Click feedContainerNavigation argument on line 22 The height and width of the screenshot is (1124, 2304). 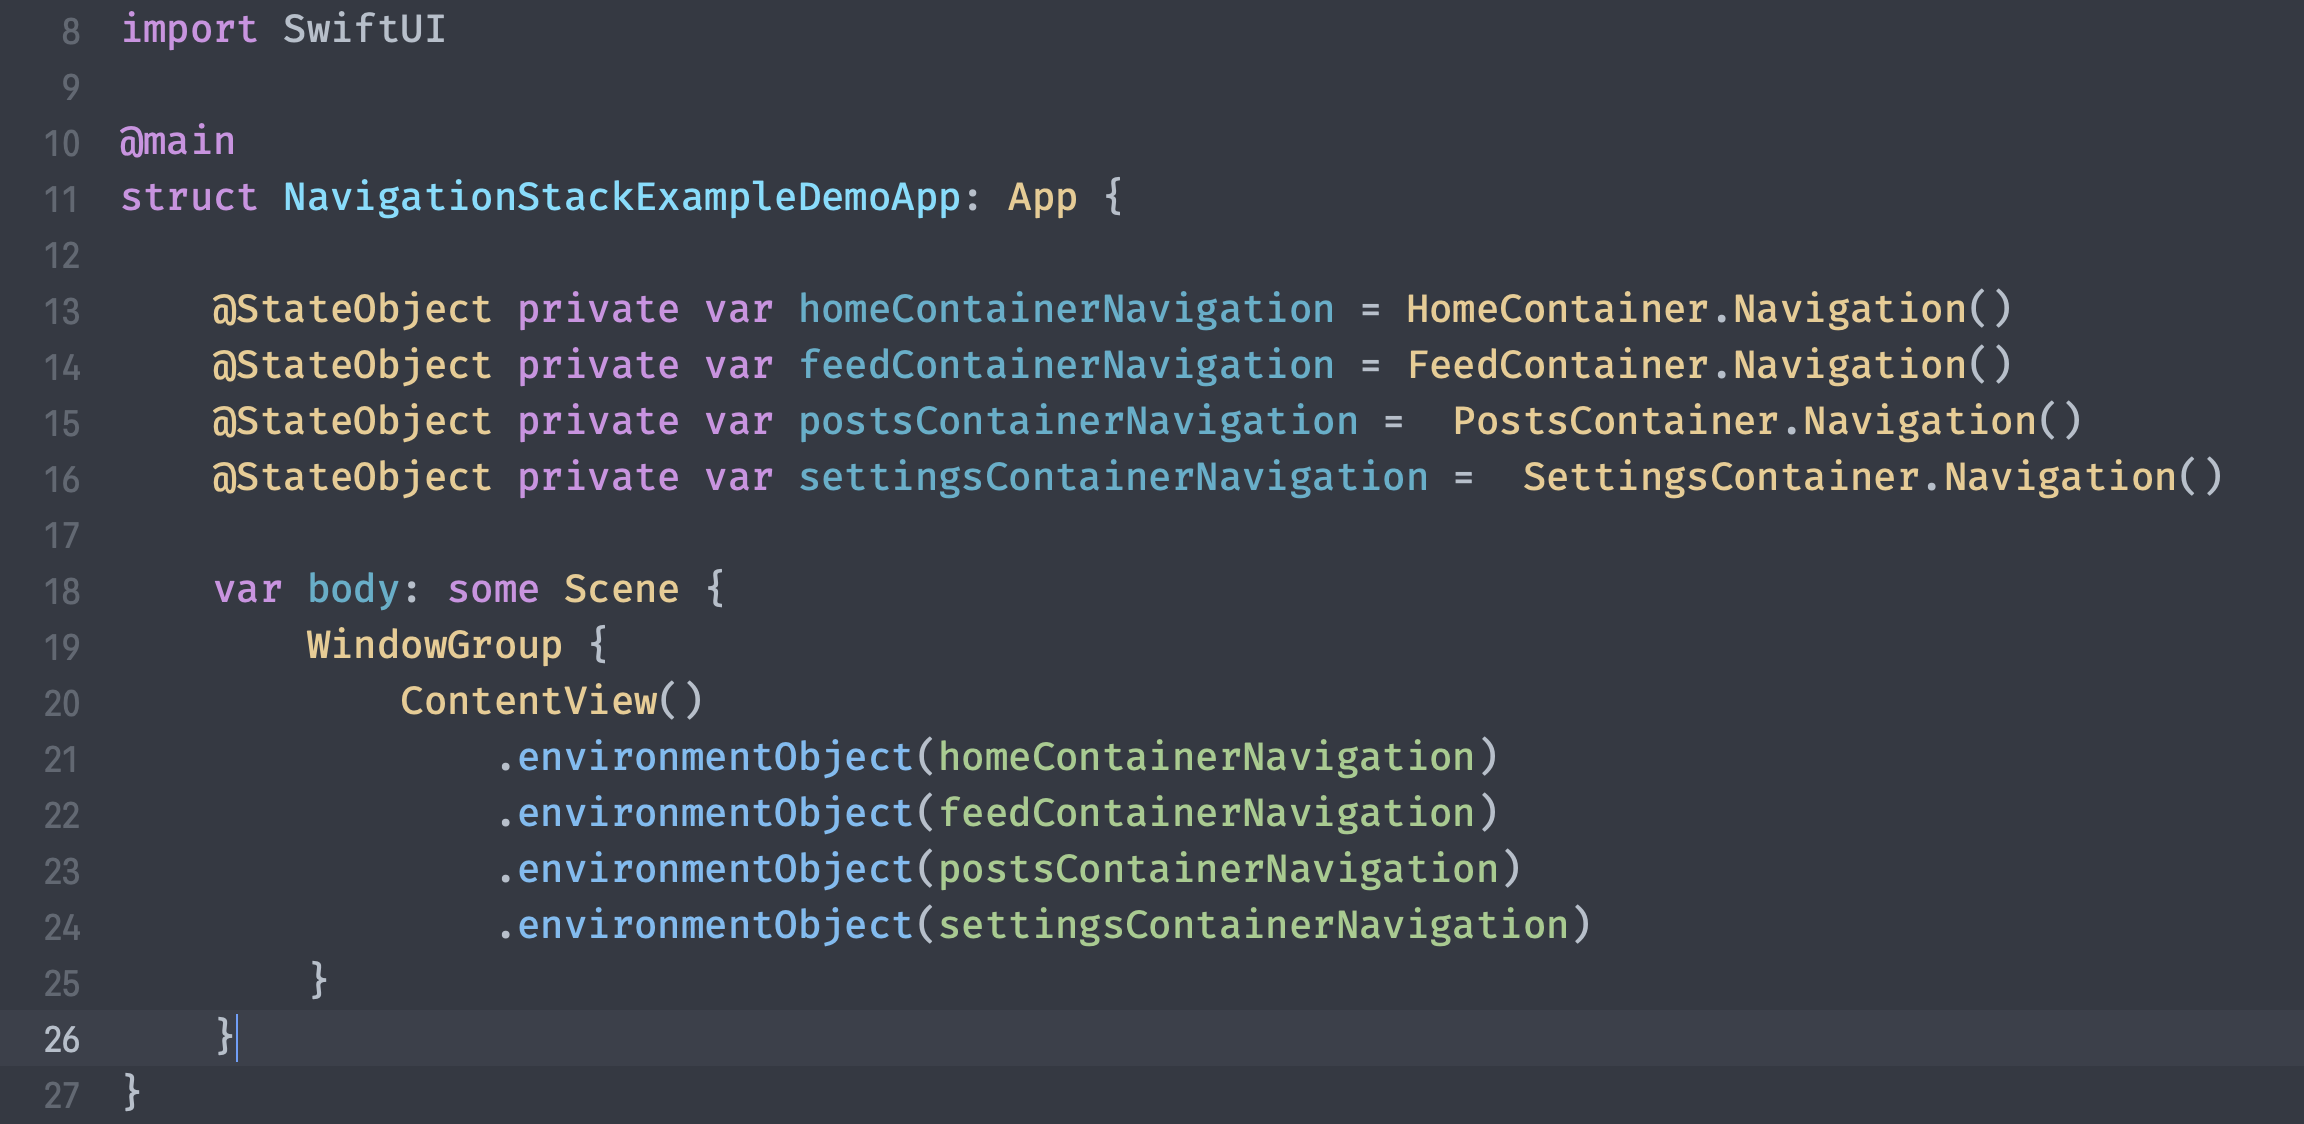[1206, 814]
